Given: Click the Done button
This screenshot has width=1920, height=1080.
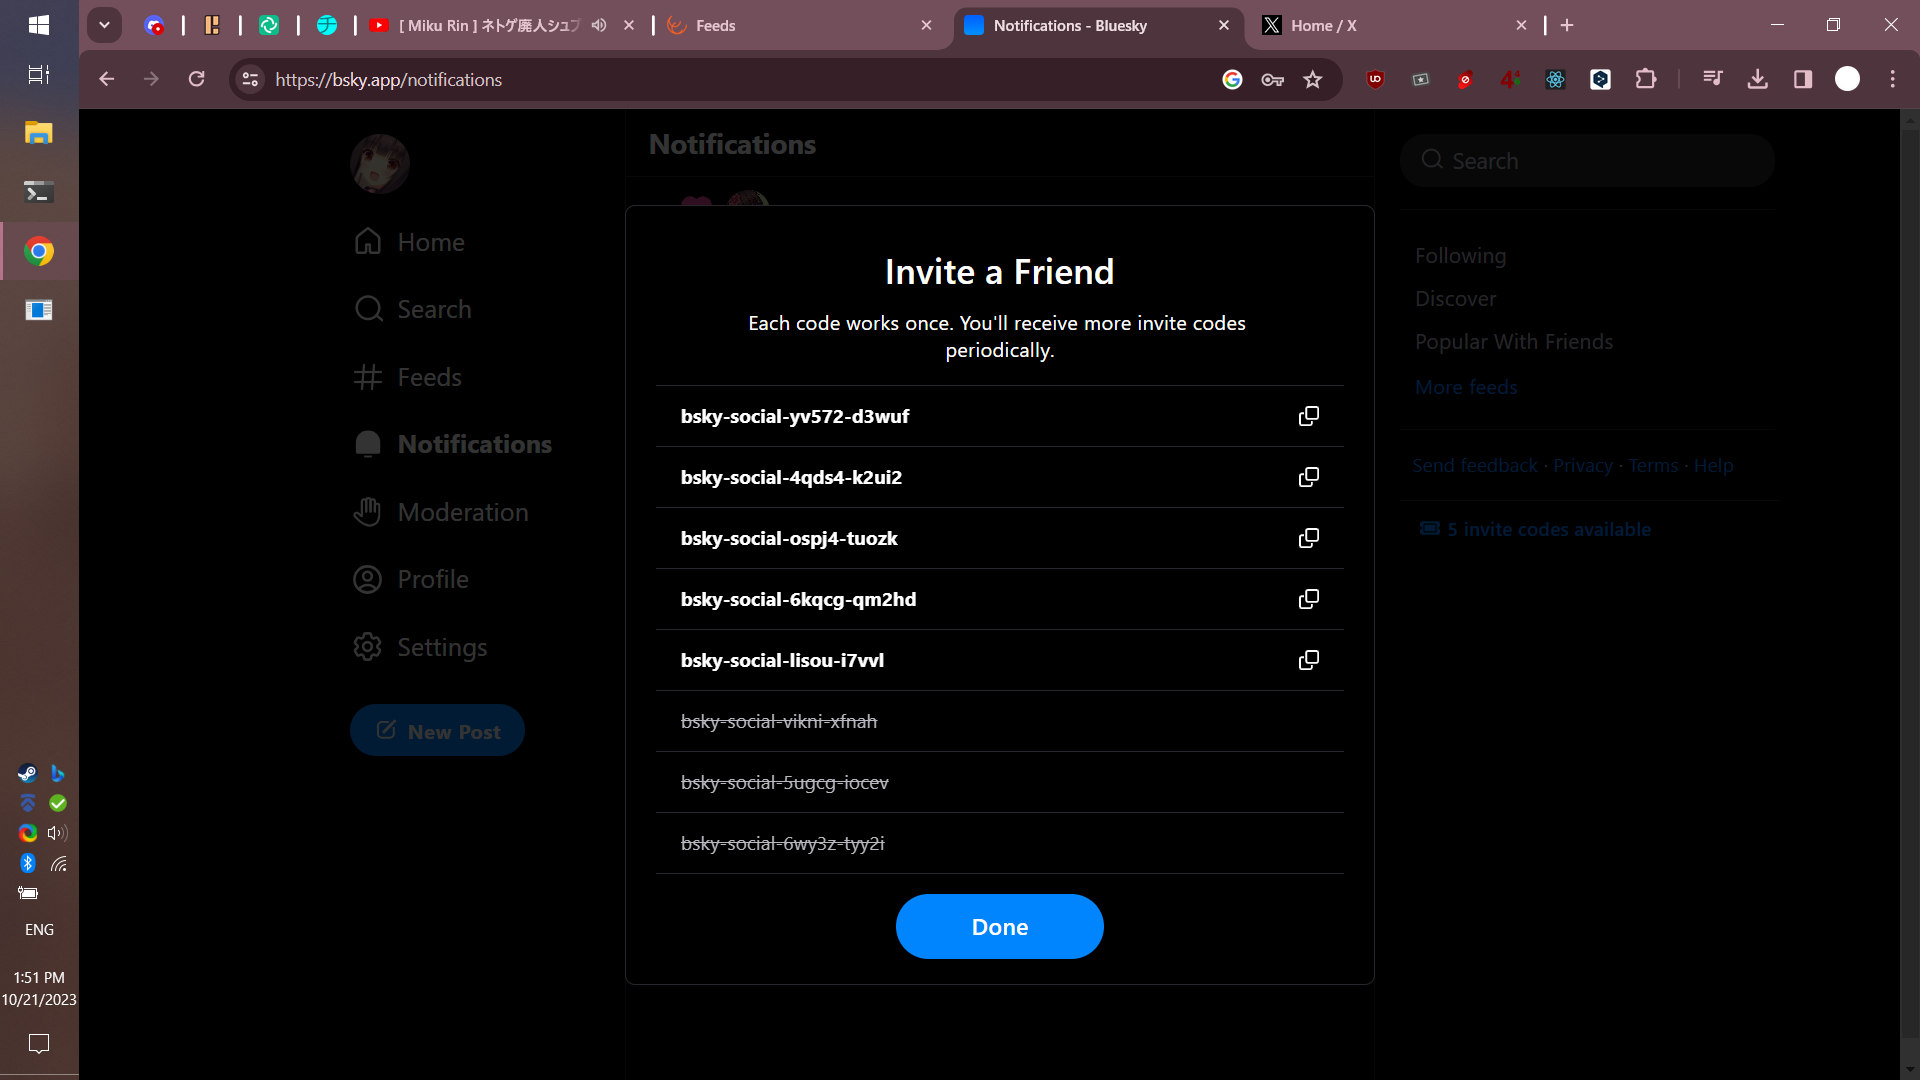Looking at the screenshot, I should (999, 927).
